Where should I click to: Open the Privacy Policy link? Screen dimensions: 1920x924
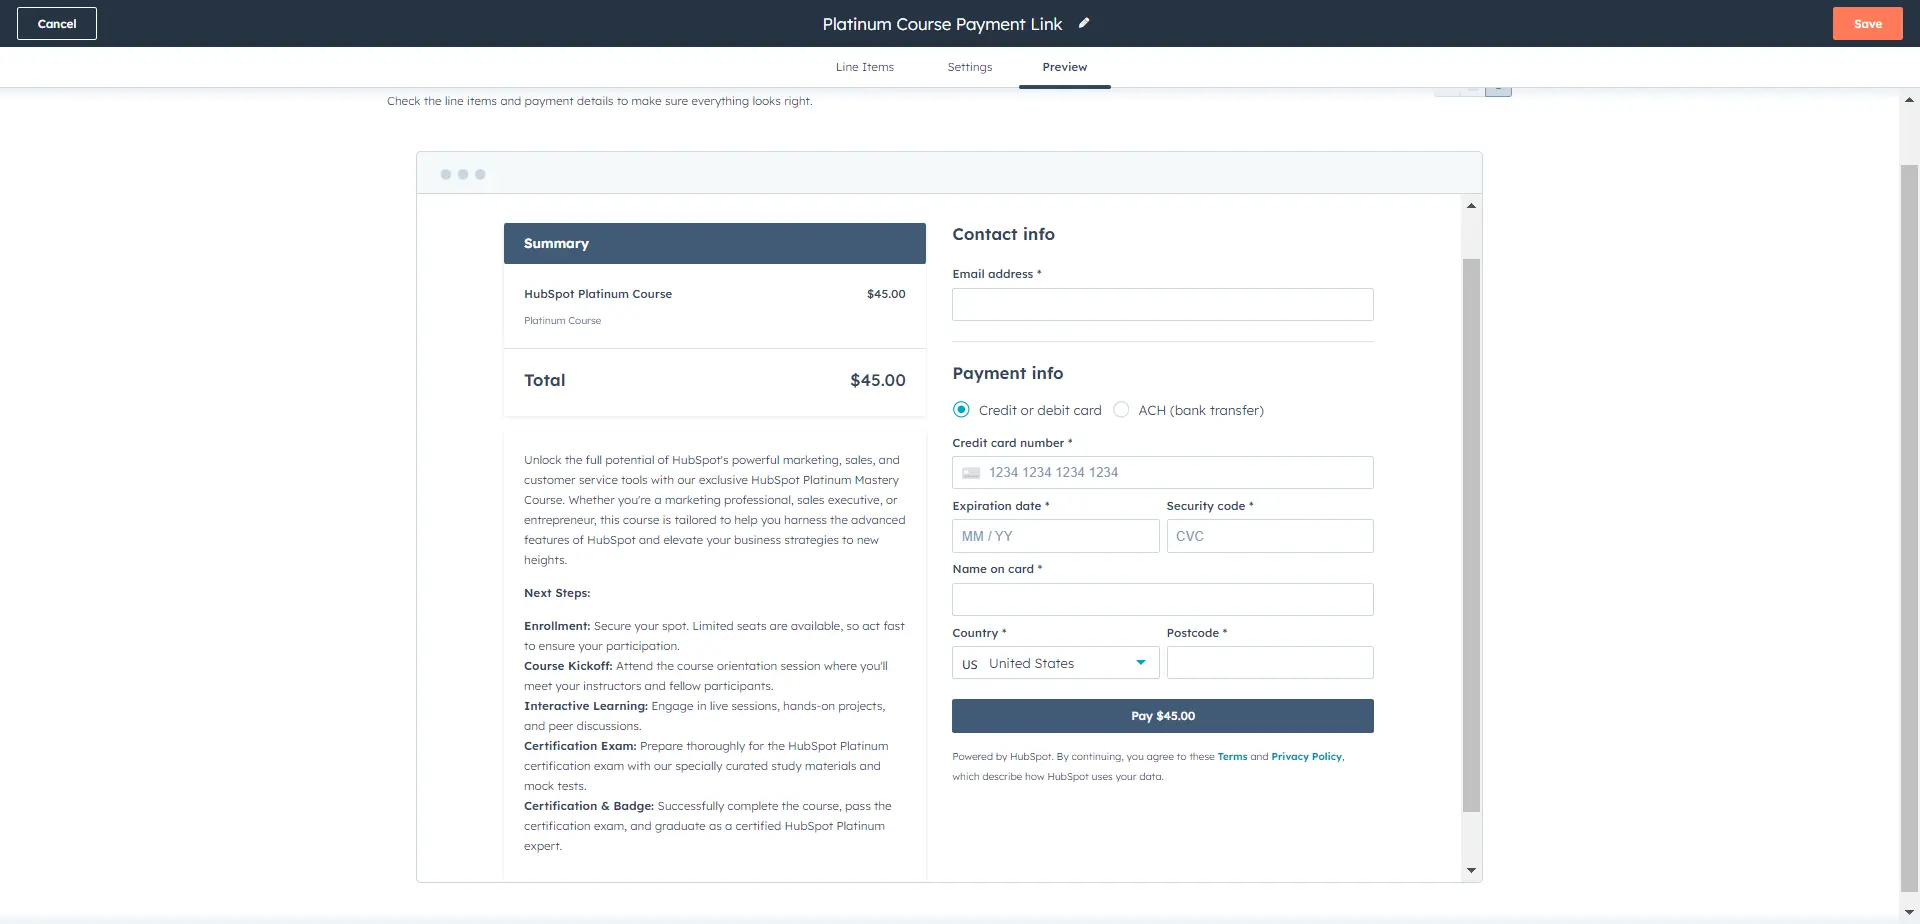(1306, 756)
